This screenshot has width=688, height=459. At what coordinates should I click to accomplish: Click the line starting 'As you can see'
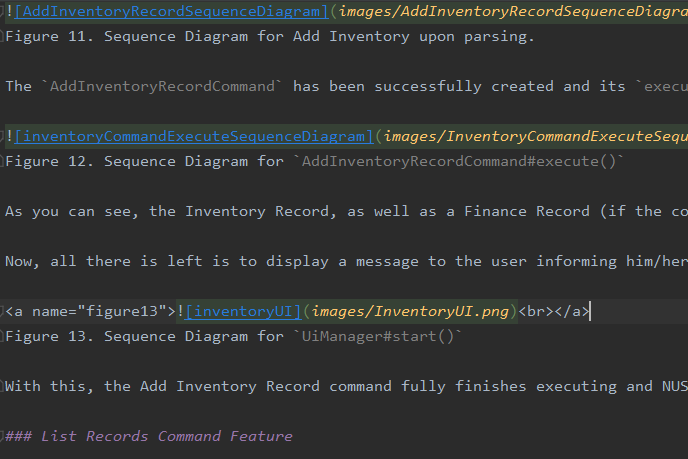(x=346, y=212)
